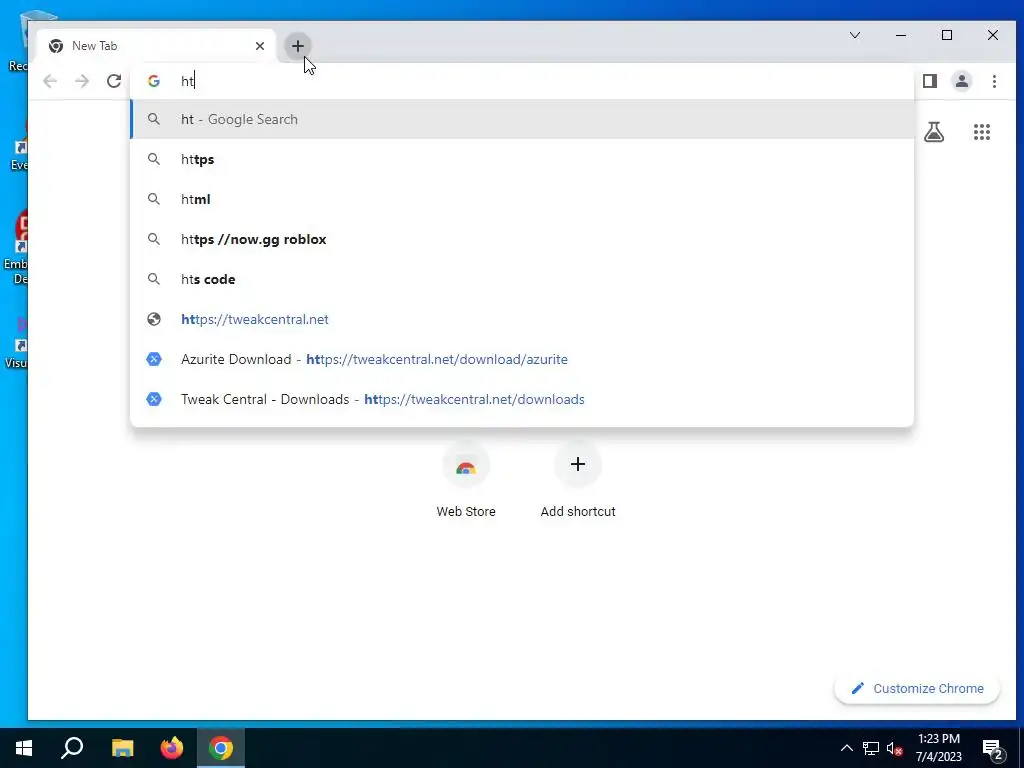Viewport: 1024px width, 768px height.
Task: Launch Firefox from the taskbar
Action: 172,748
